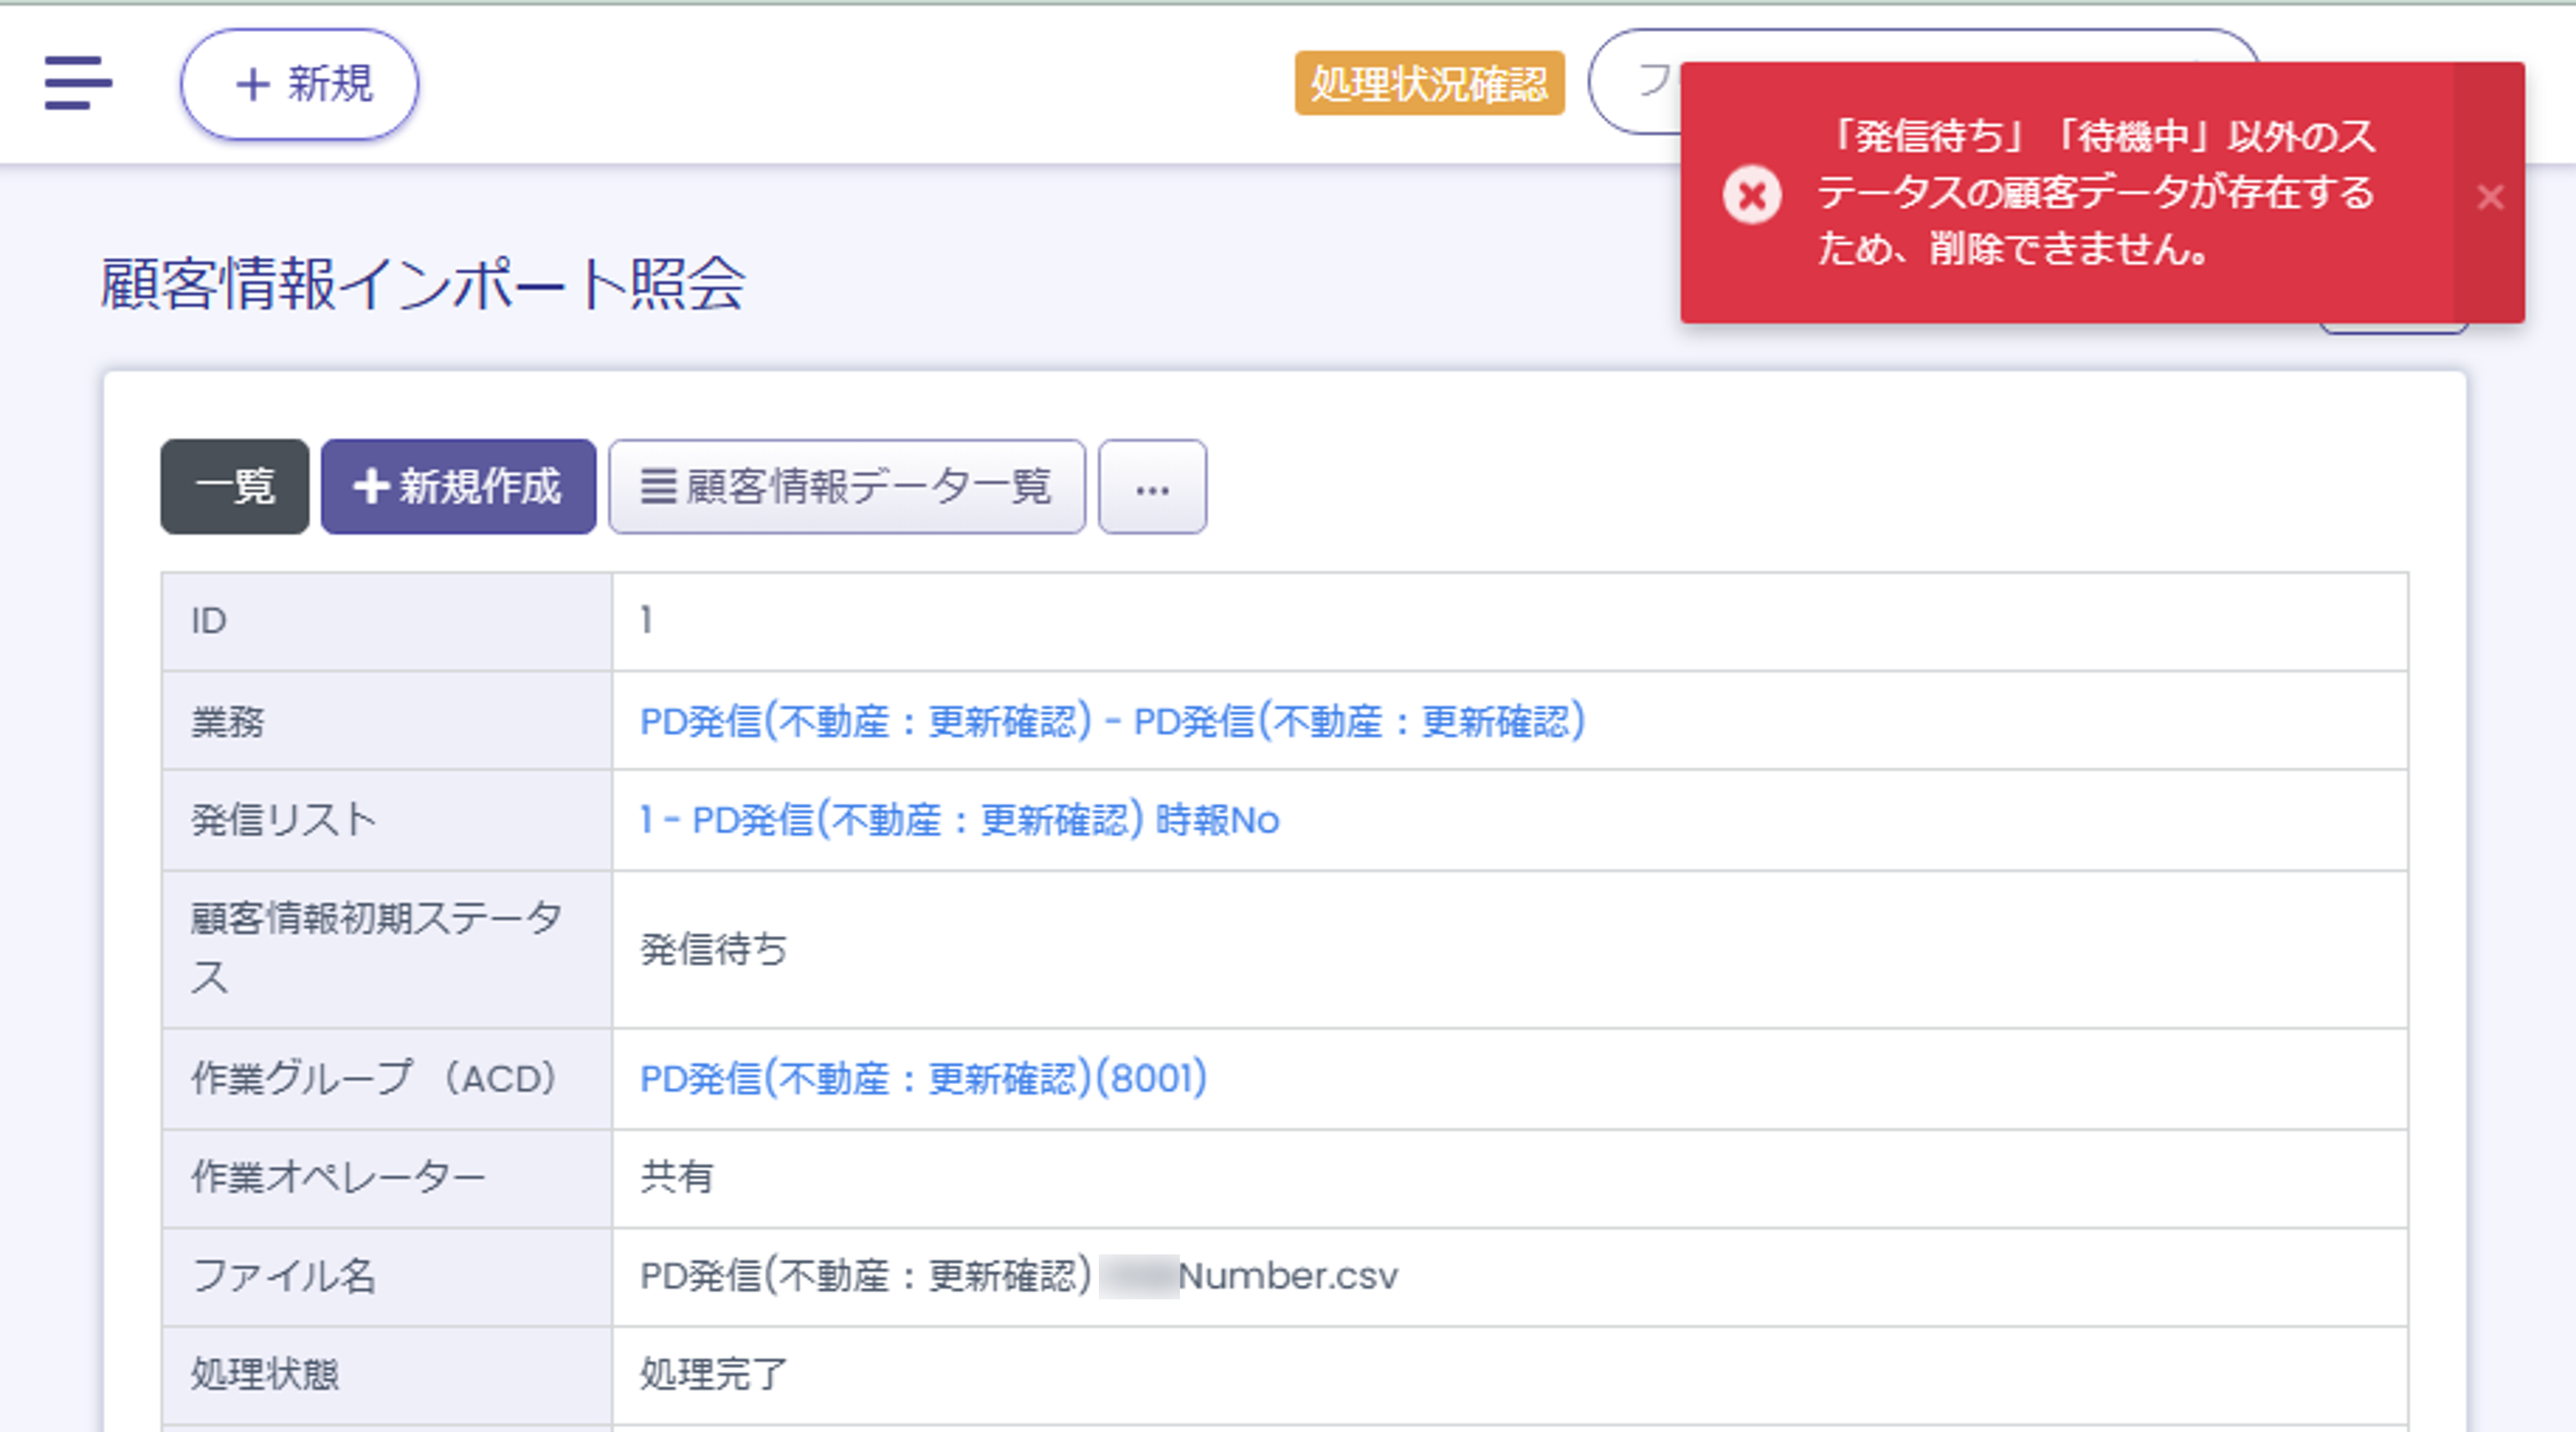This screenshot has width=2576, height=1432.
Task: Click the 処理状況確認 status badge
Action: [x=1428, y=83]
